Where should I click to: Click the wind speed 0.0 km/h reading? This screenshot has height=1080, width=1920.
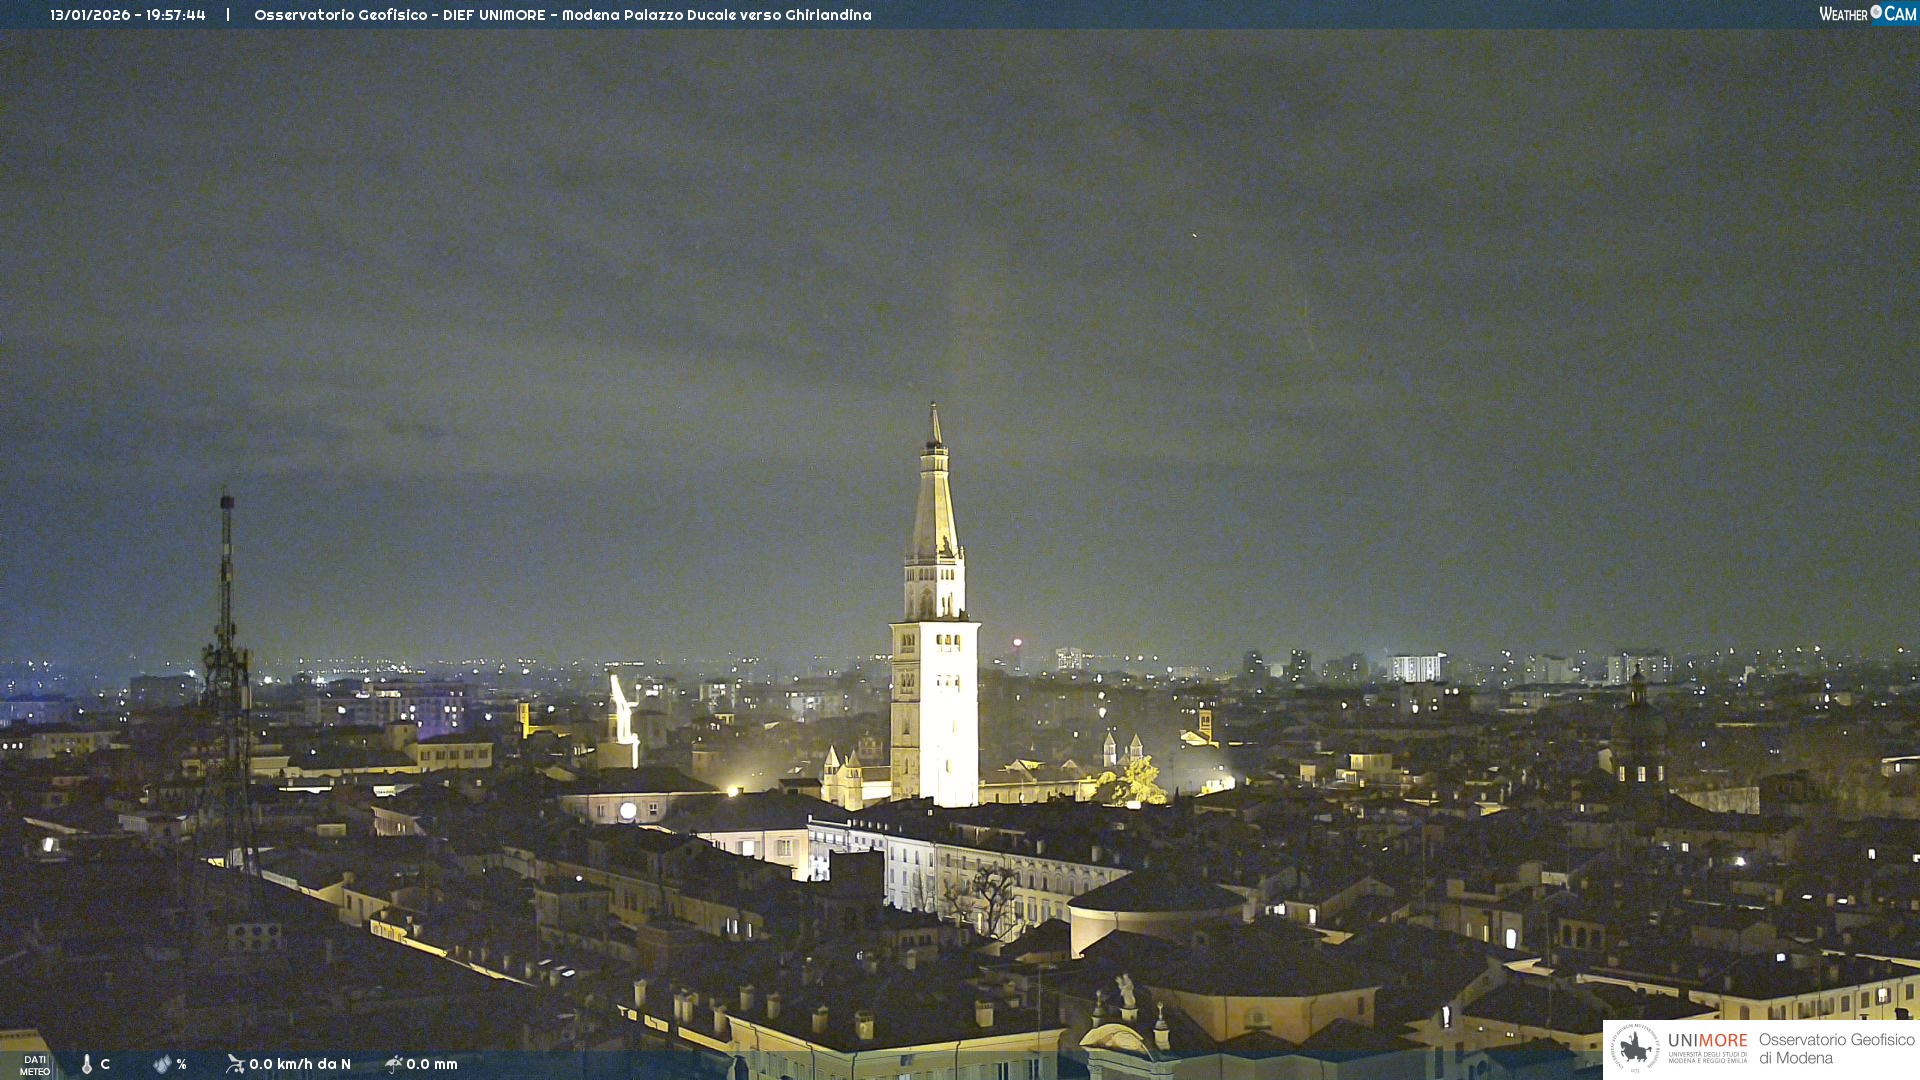pos(300,1064)
